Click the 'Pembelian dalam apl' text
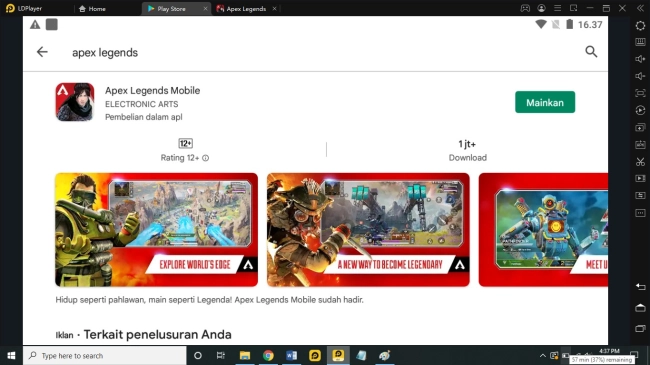 pyautogui.click(x=144, y=117)
